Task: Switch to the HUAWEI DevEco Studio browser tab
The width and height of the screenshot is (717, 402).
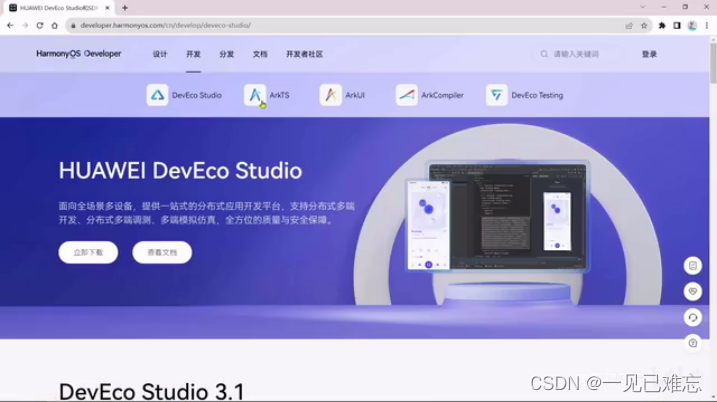Action: click(59, 8)
